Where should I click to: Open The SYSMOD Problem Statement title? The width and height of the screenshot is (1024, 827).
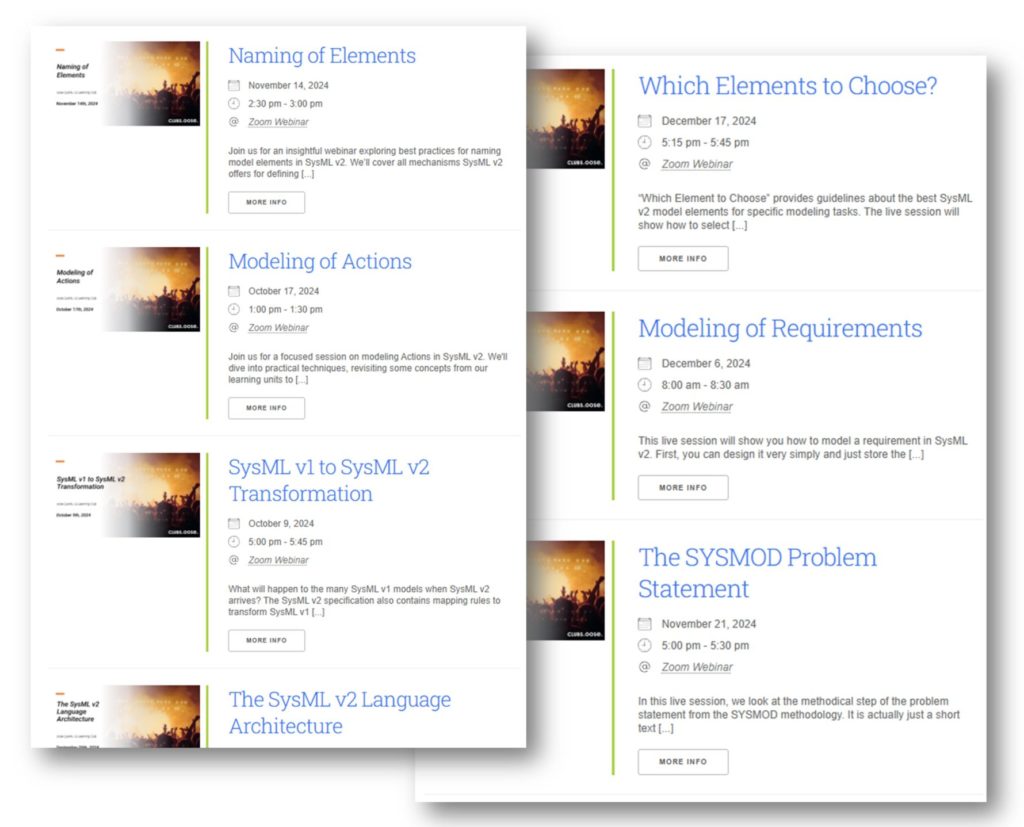point(757,572)
